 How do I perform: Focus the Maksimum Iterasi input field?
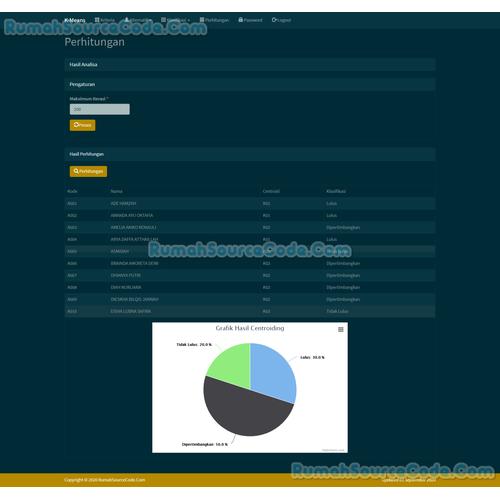point(100,109)
